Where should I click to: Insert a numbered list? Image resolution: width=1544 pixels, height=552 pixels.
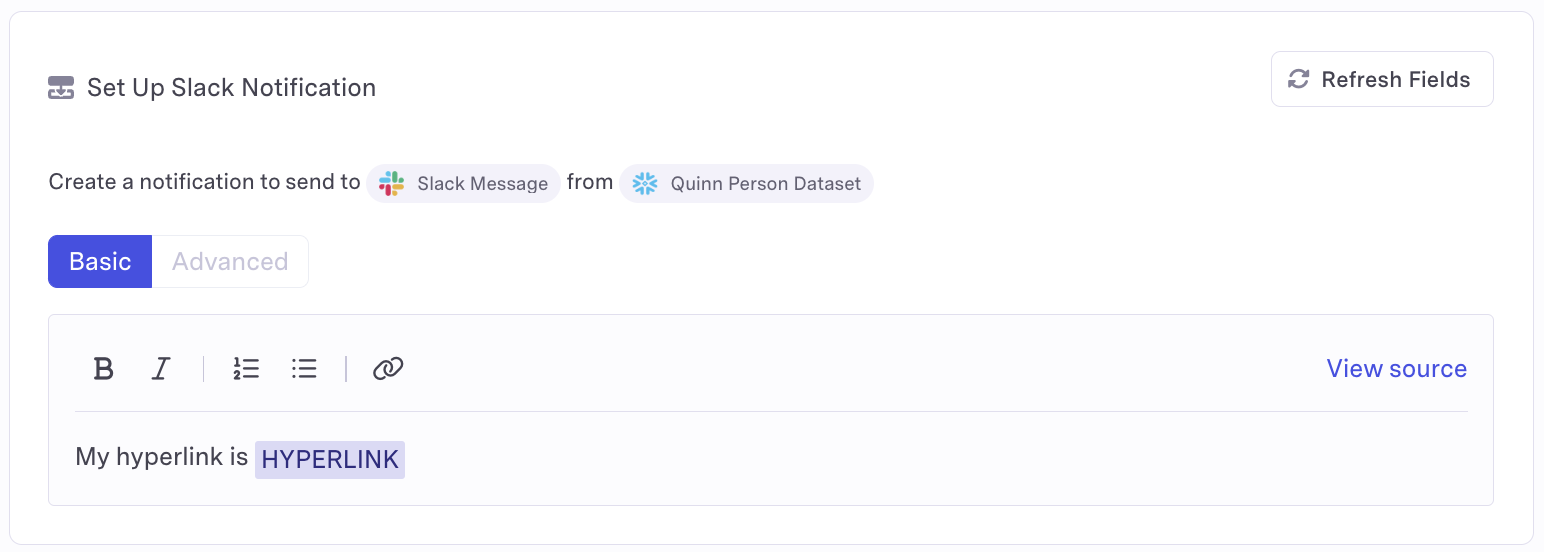pyautogui.click(x=246, y=369)
